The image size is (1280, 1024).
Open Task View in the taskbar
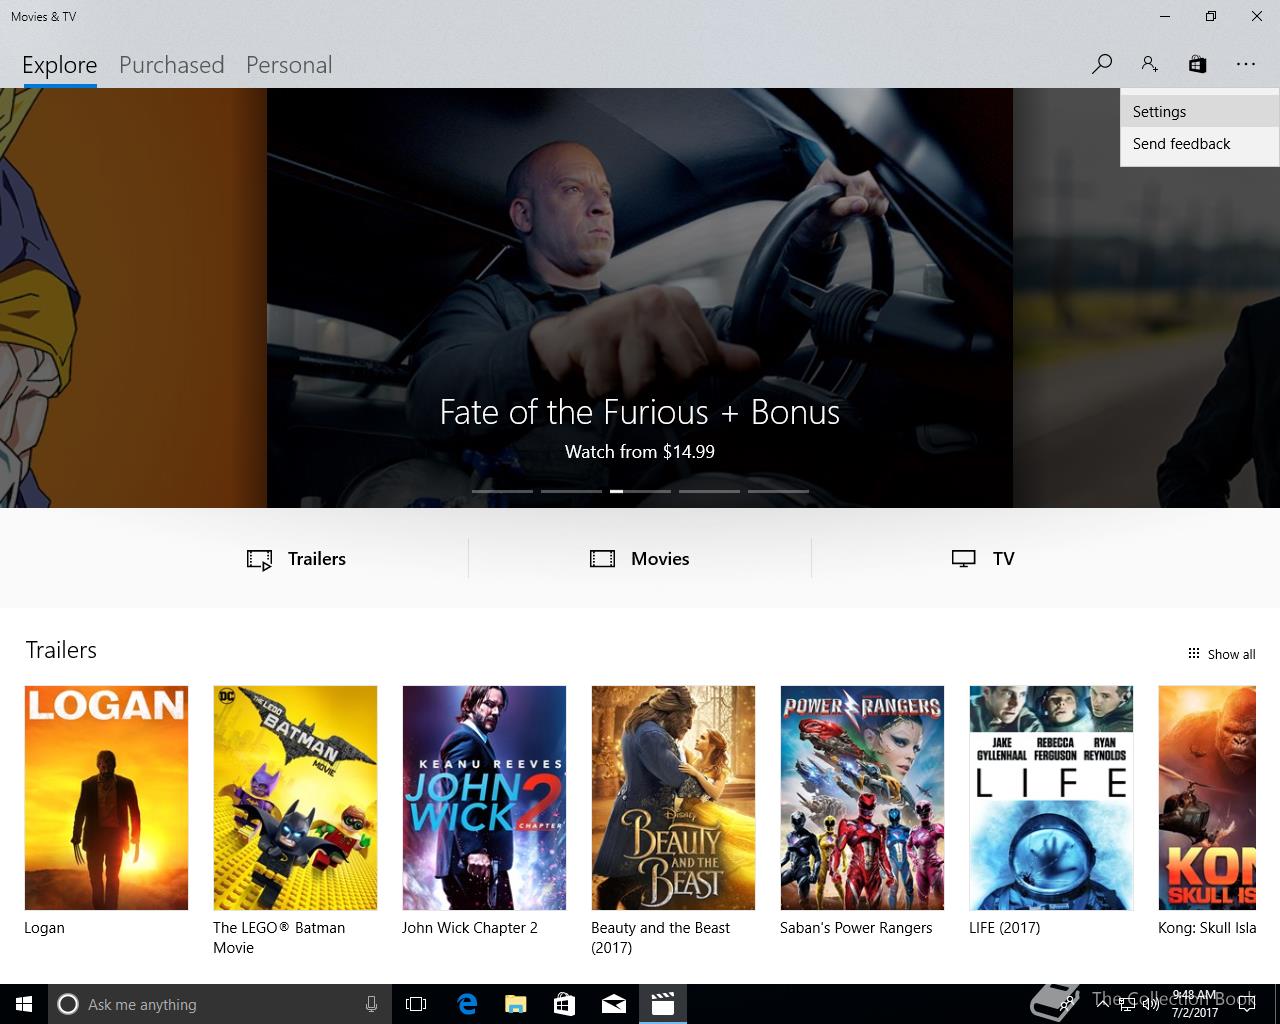pos(416,1004)
